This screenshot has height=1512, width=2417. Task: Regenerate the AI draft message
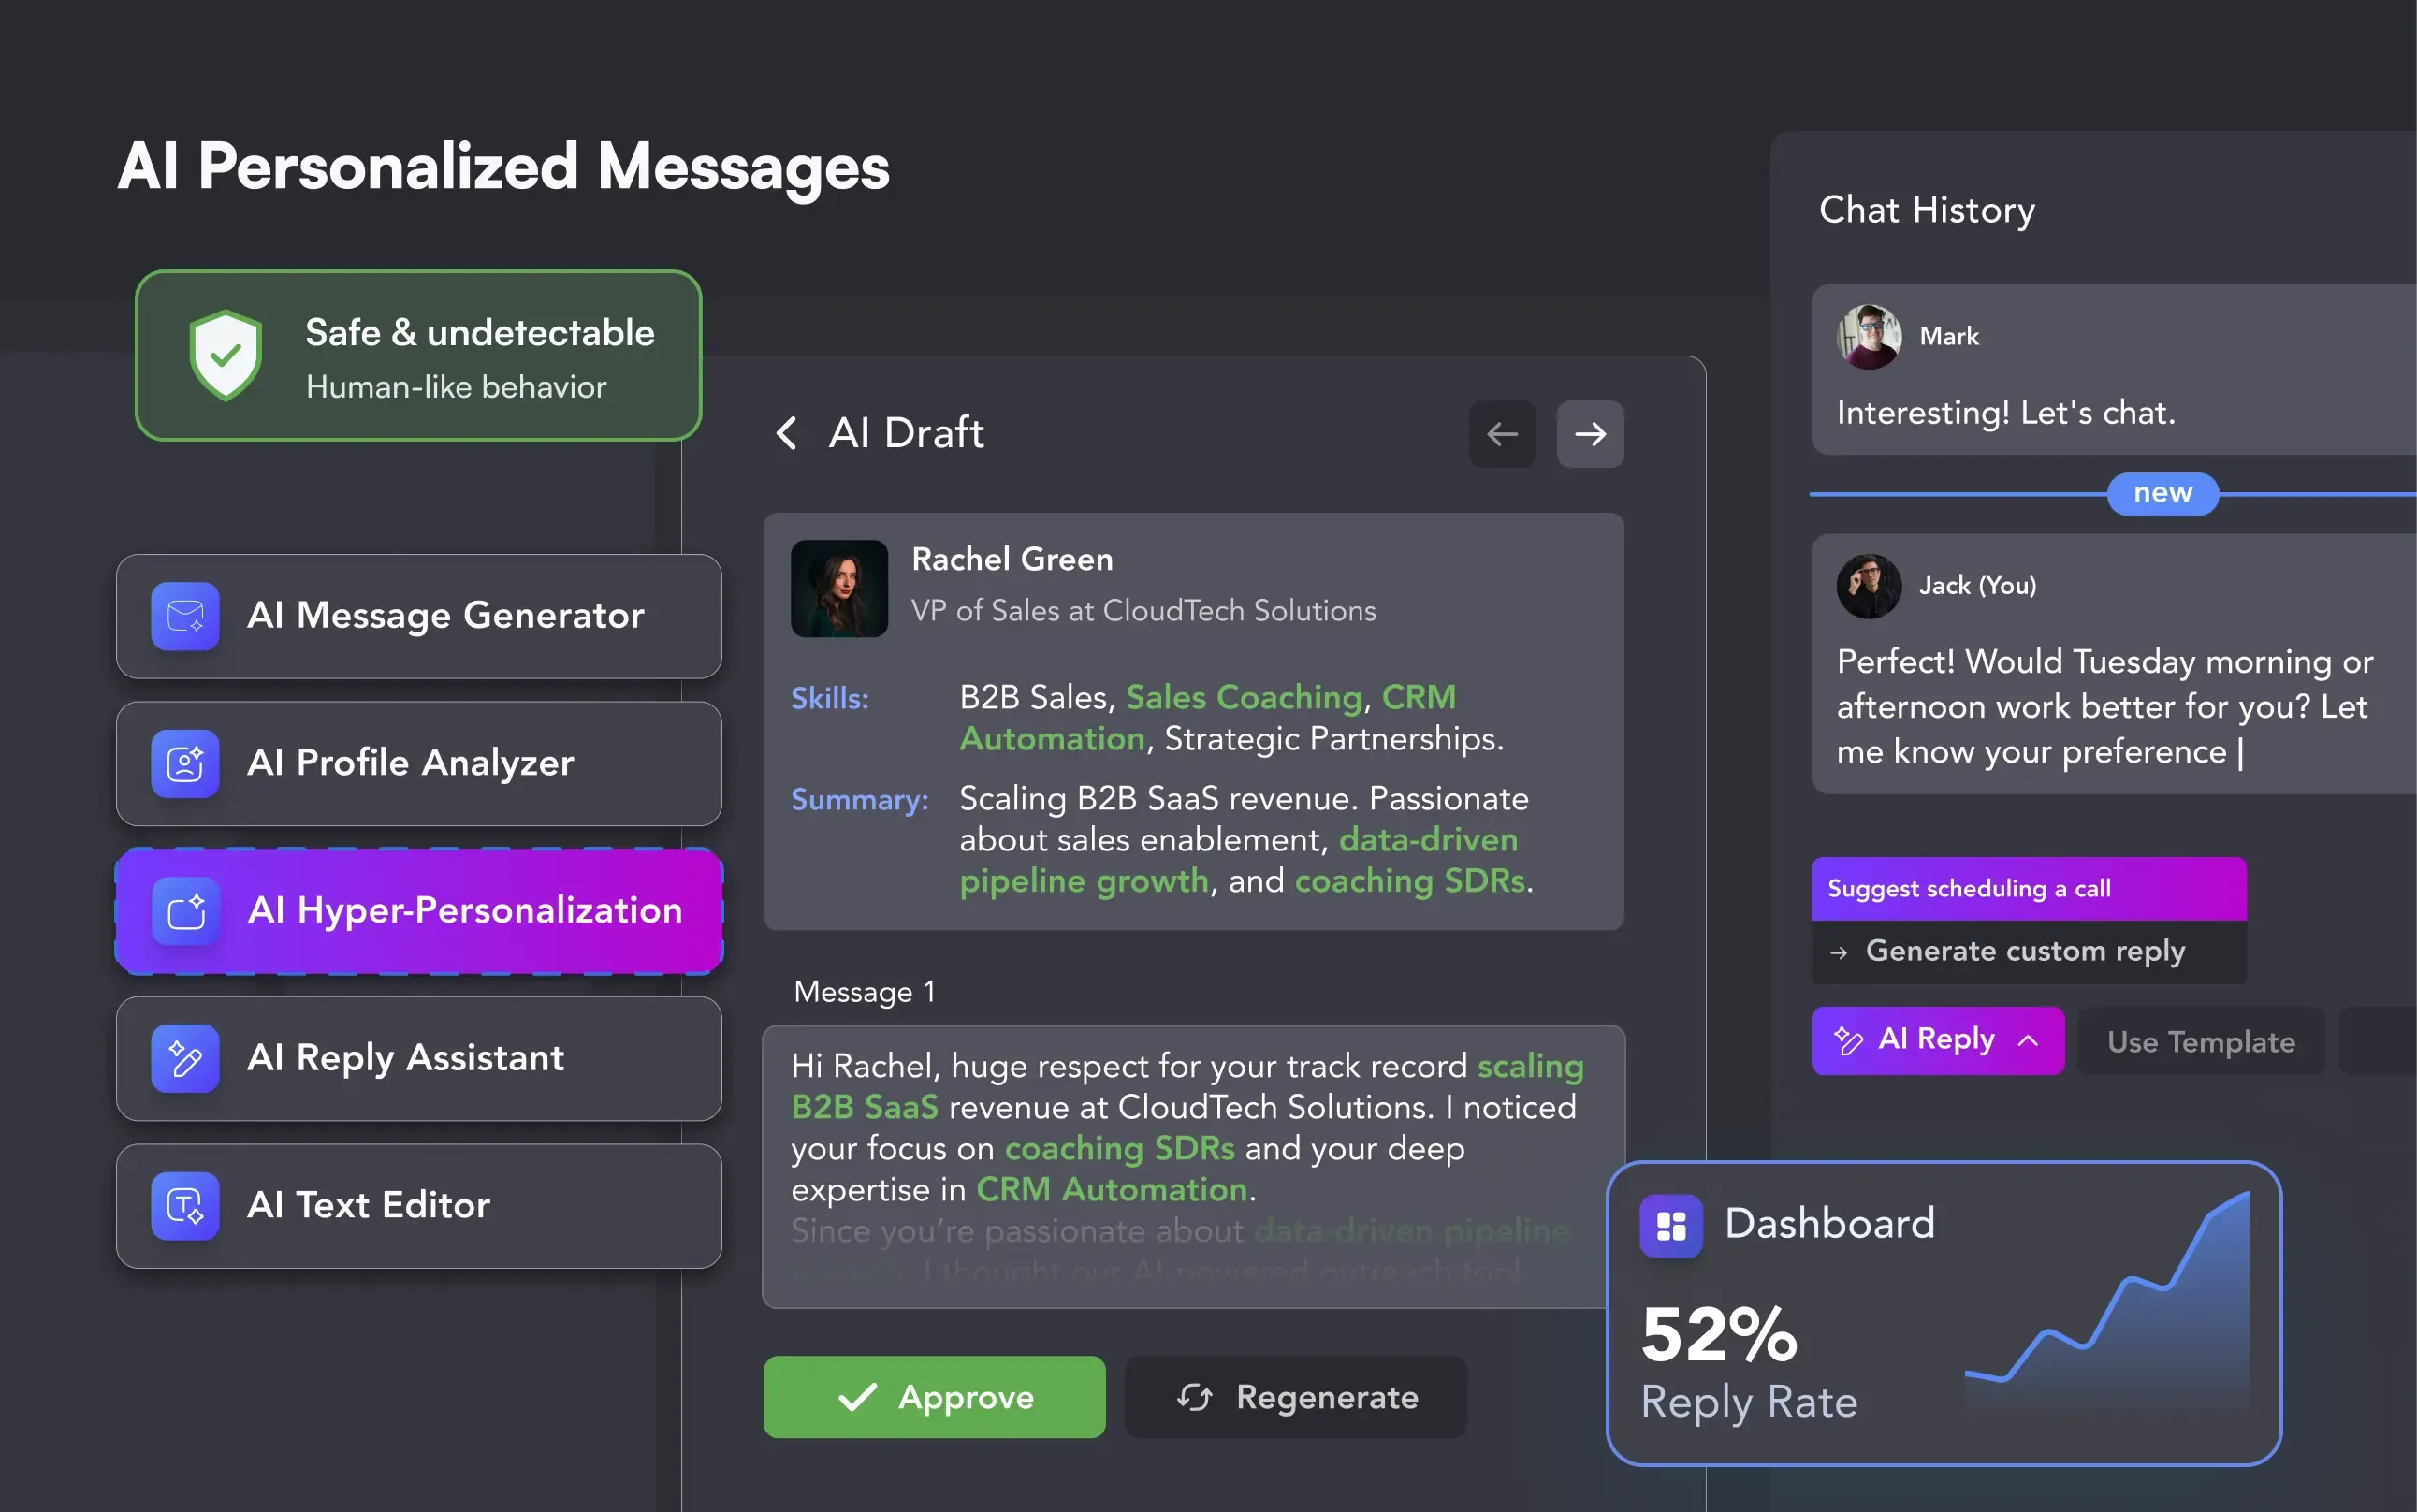tap(1295, 1397)
